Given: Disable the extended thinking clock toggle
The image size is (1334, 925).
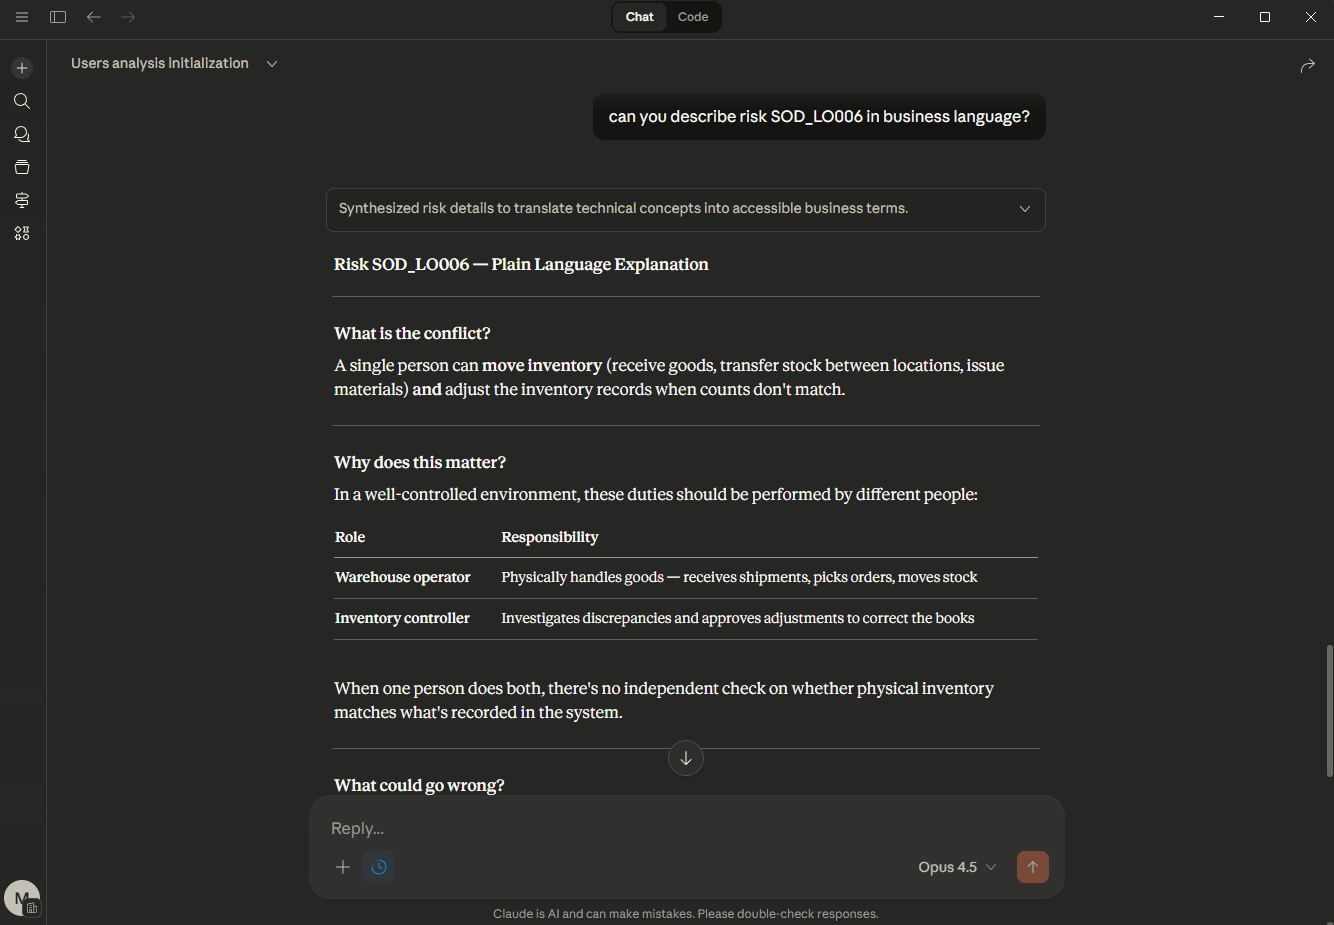Looking at the screenshot, I should tap(379, 867).
